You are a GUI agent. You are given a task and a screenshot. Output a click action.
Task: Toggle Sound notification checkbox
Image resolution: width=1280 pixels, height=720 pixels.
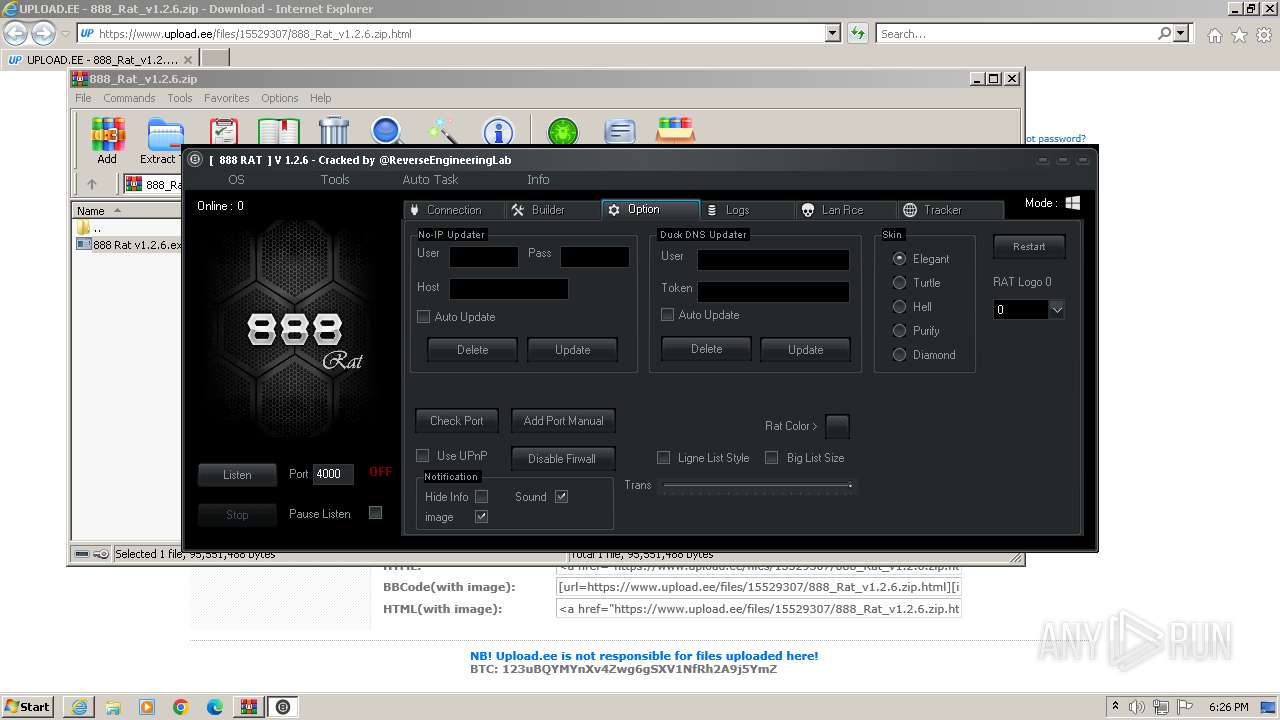point(562,497)
